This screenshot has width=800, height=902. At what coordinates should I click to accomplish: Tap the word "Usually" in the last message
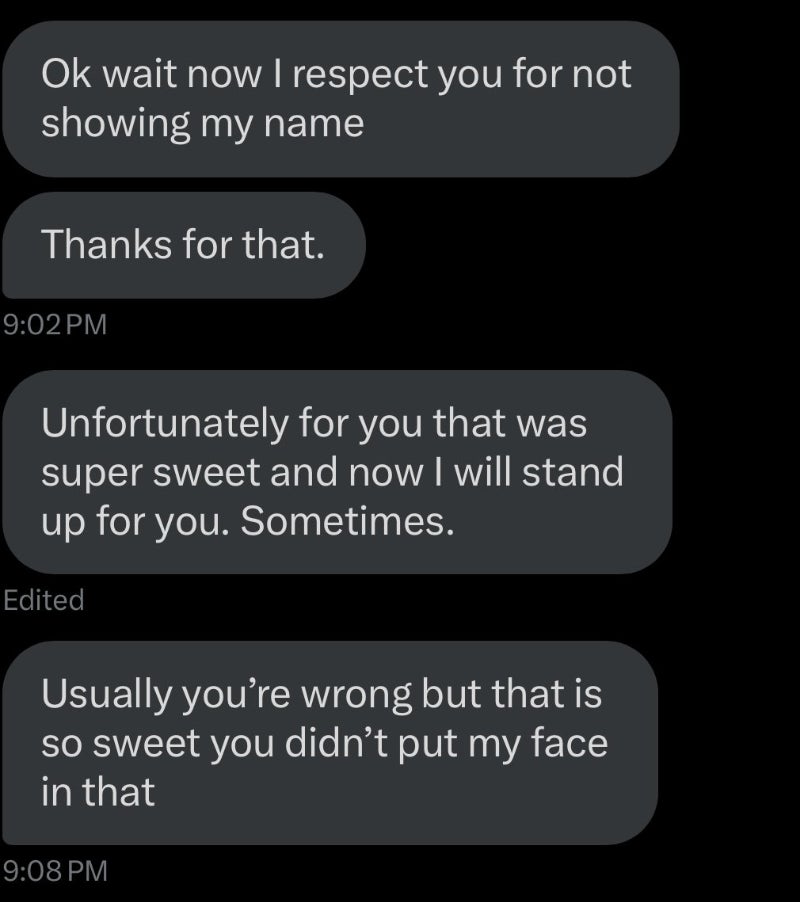coord(108,695)
